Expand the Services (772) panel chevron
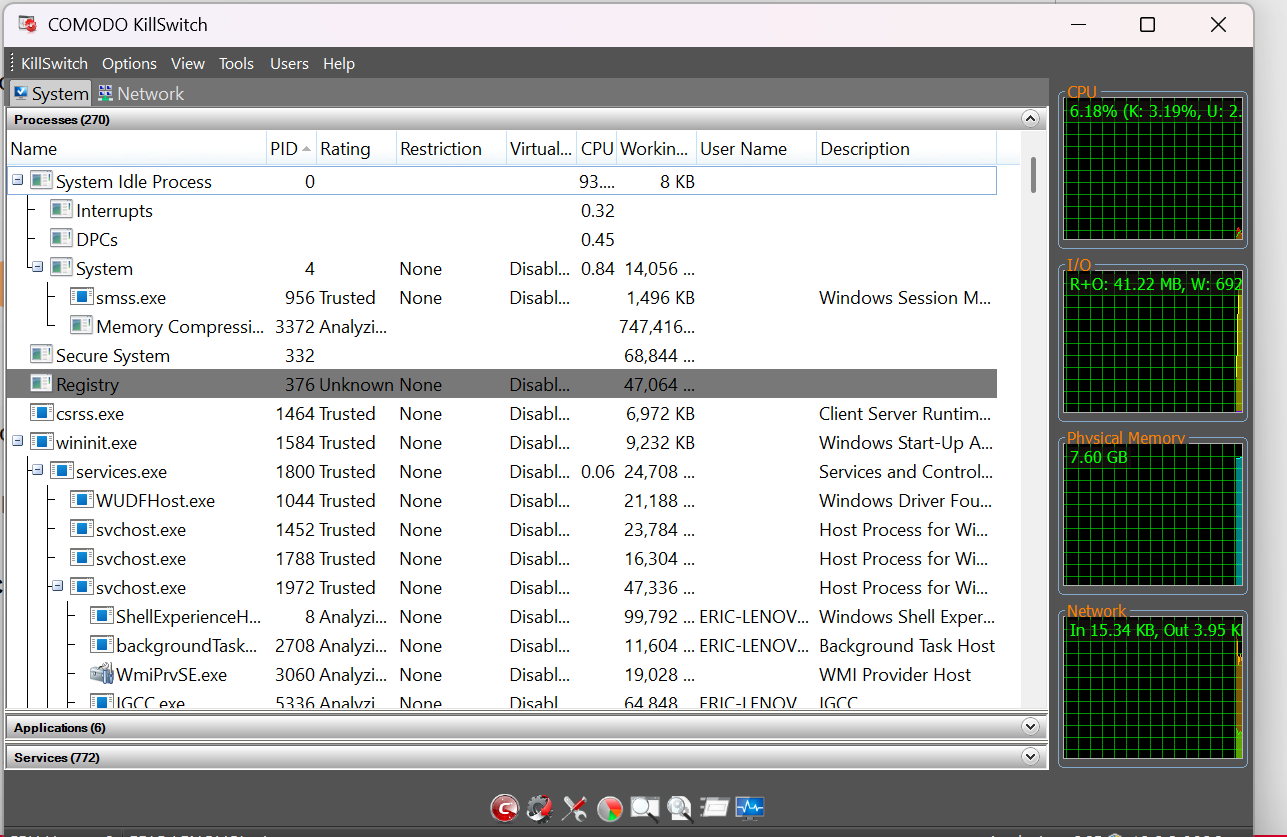The height and width of the screenshot is (837, 1287). (x=1030, y=757)
